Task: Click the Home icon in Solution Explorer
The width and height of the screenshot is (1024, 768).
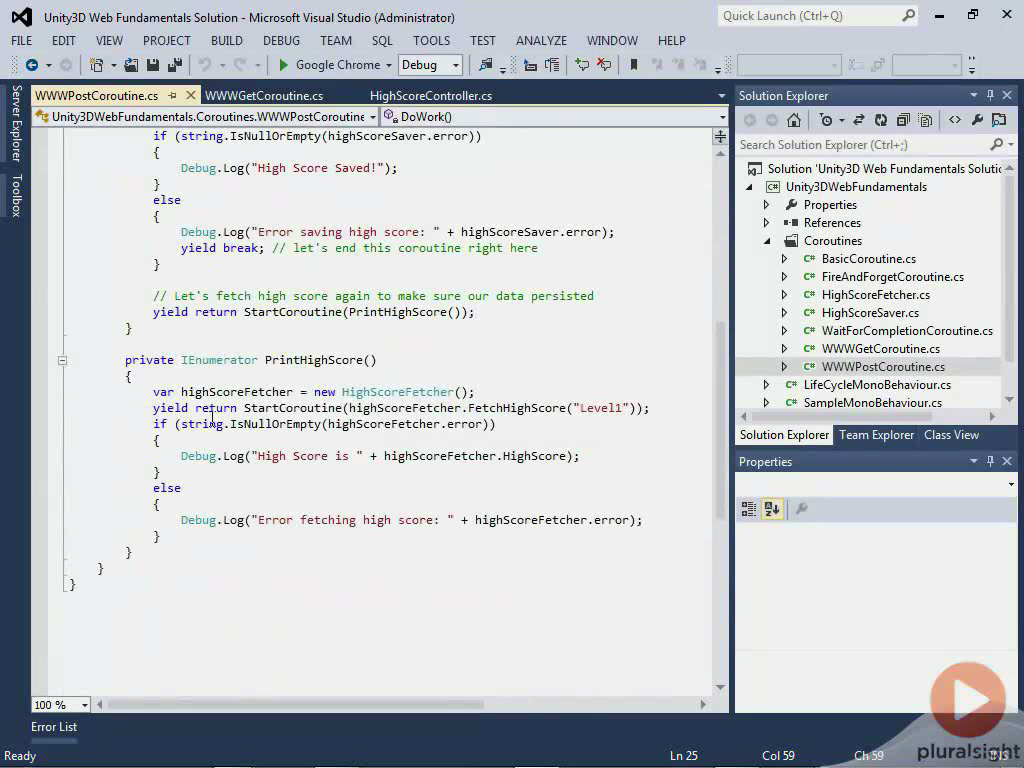Action: (x=794, y=120)
